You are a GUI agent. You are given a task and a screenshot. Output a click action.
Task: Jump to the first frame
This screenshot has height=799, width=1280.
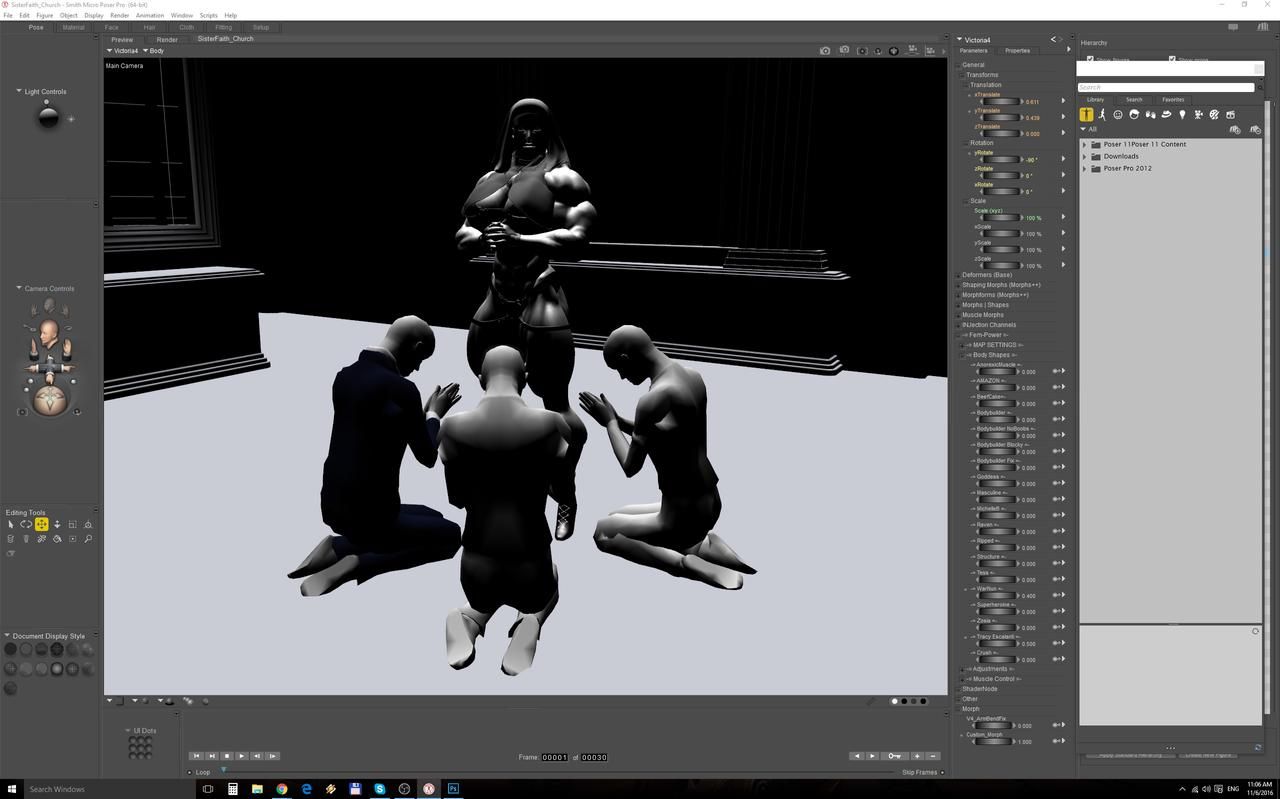(x=196, y=756)
